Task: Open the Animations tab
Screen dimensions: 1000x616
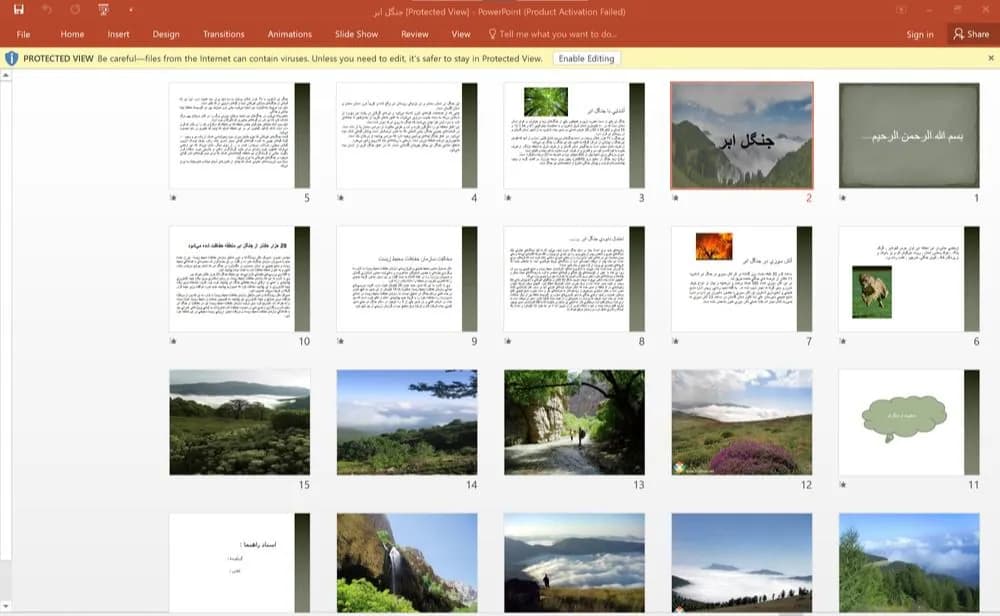Action: 290,34
